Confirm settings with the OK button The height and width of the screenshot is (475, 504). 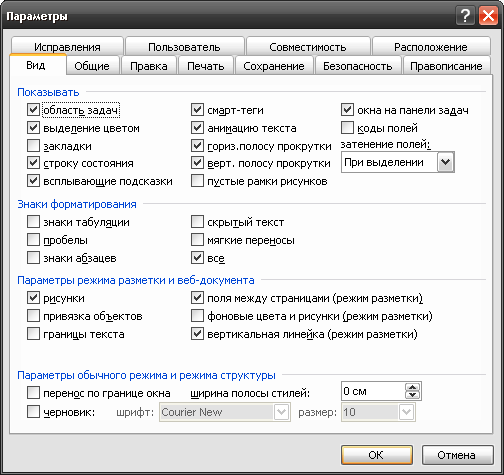377,455
